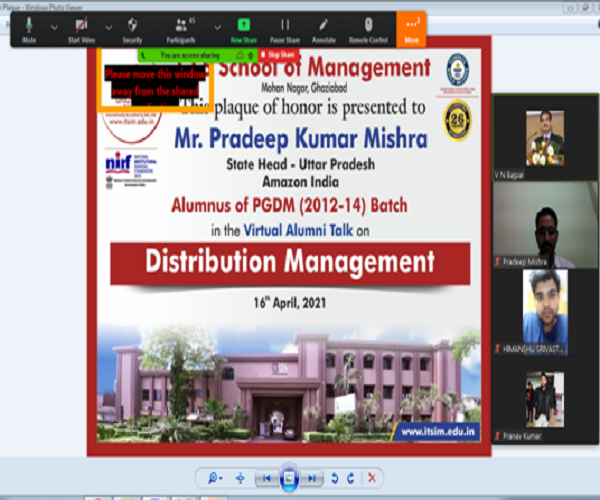Click the NIRF logo on plaque
This screenshot has width=600, height=500.
131,170
